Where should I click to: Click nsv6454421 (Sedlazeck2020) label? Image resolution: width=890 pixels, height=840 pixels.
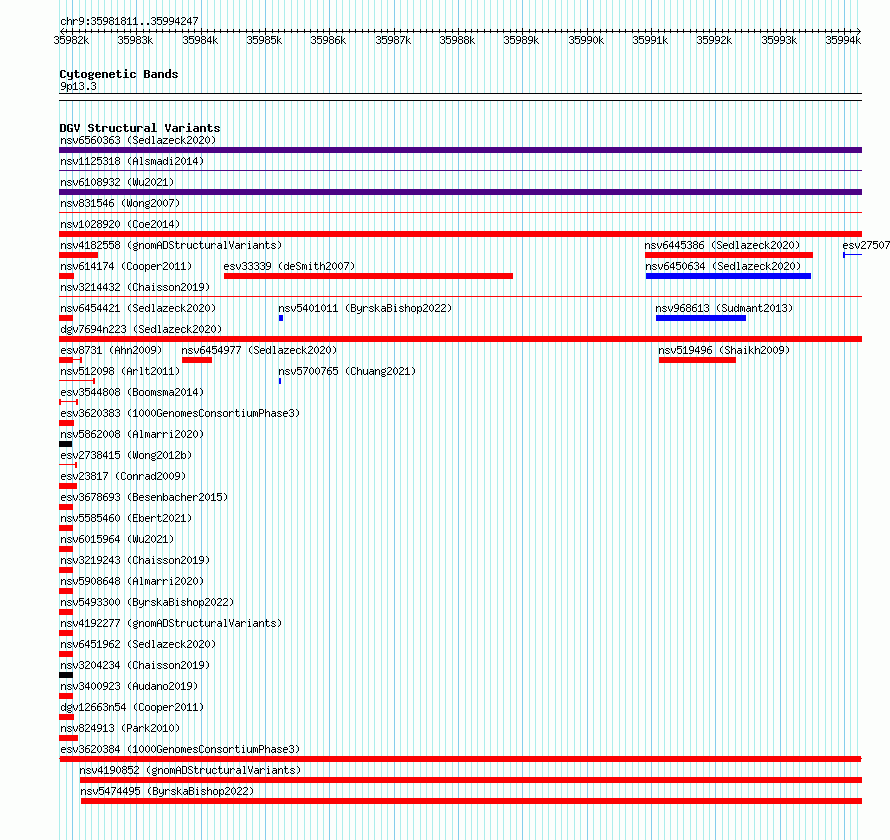(x=138, y=308)
